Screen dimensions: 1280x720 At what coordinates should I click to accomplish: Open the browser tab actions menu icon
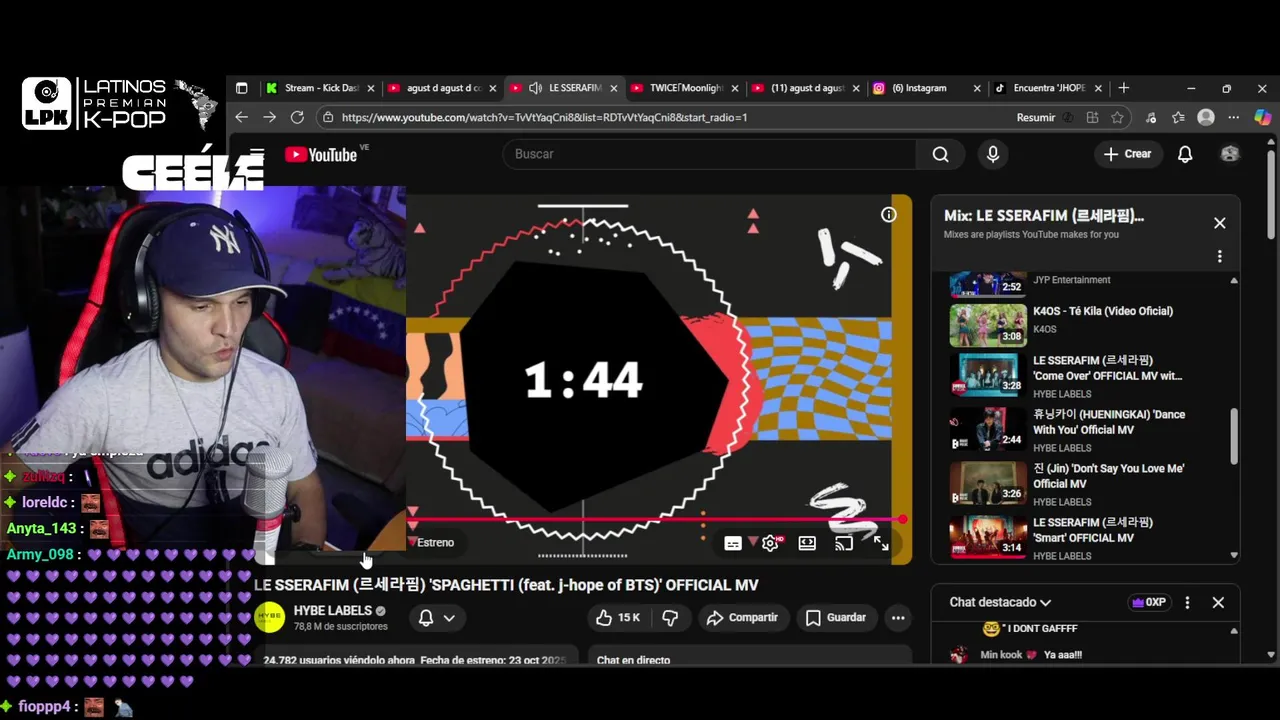click(241, 88)
